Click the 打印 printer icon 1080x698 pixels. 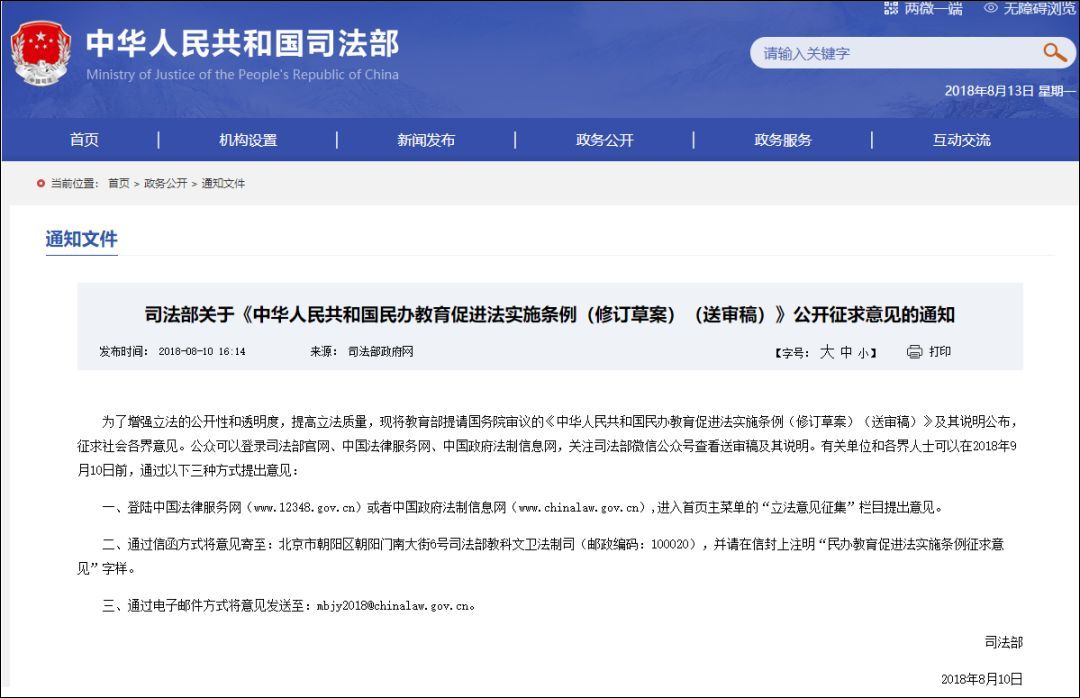[912, 352]
